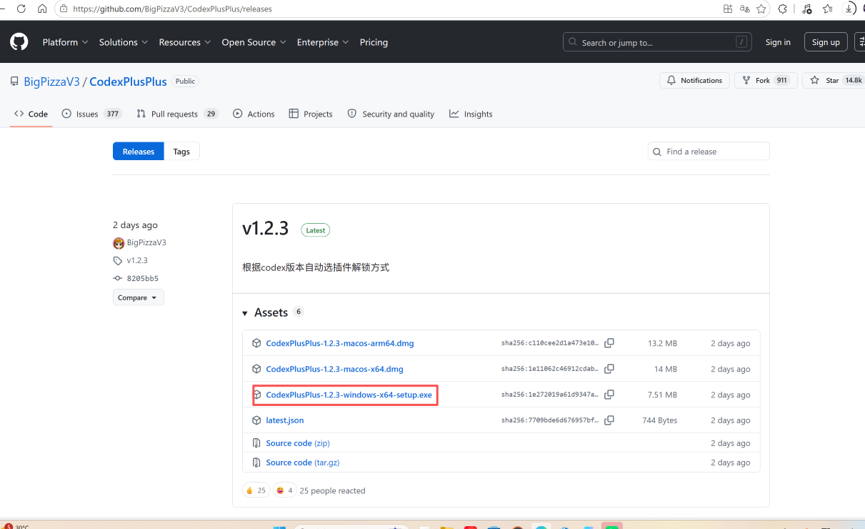The width and height of the screenshot is (865, 529).
Task: Click the 25 people reacted text
Action: (x=332, y=490)
